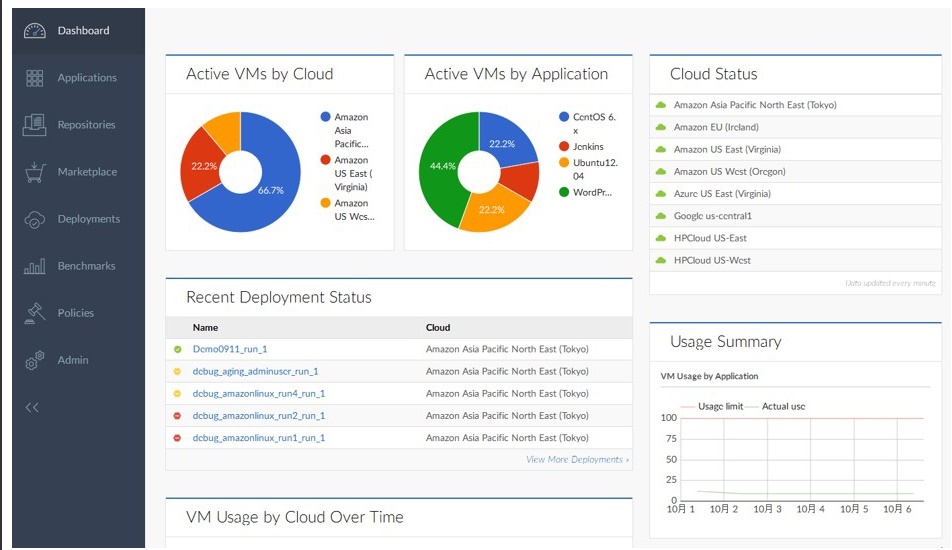This screenshot has height=550, width=952.
Task: Toggle the WordPress legend entry
Action: click(x=591, y=192)
